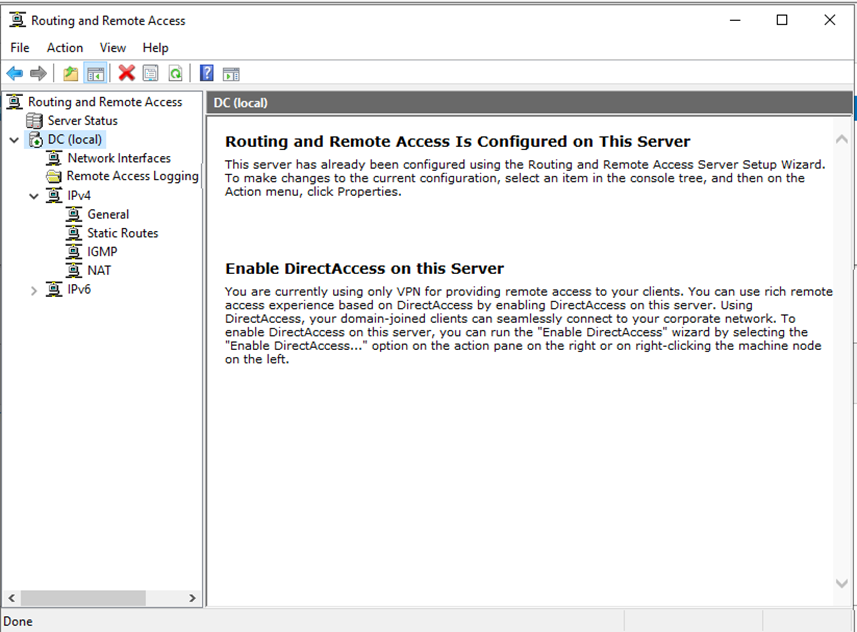
Task: Click the 'Done' status bar text
Action: 18,622
